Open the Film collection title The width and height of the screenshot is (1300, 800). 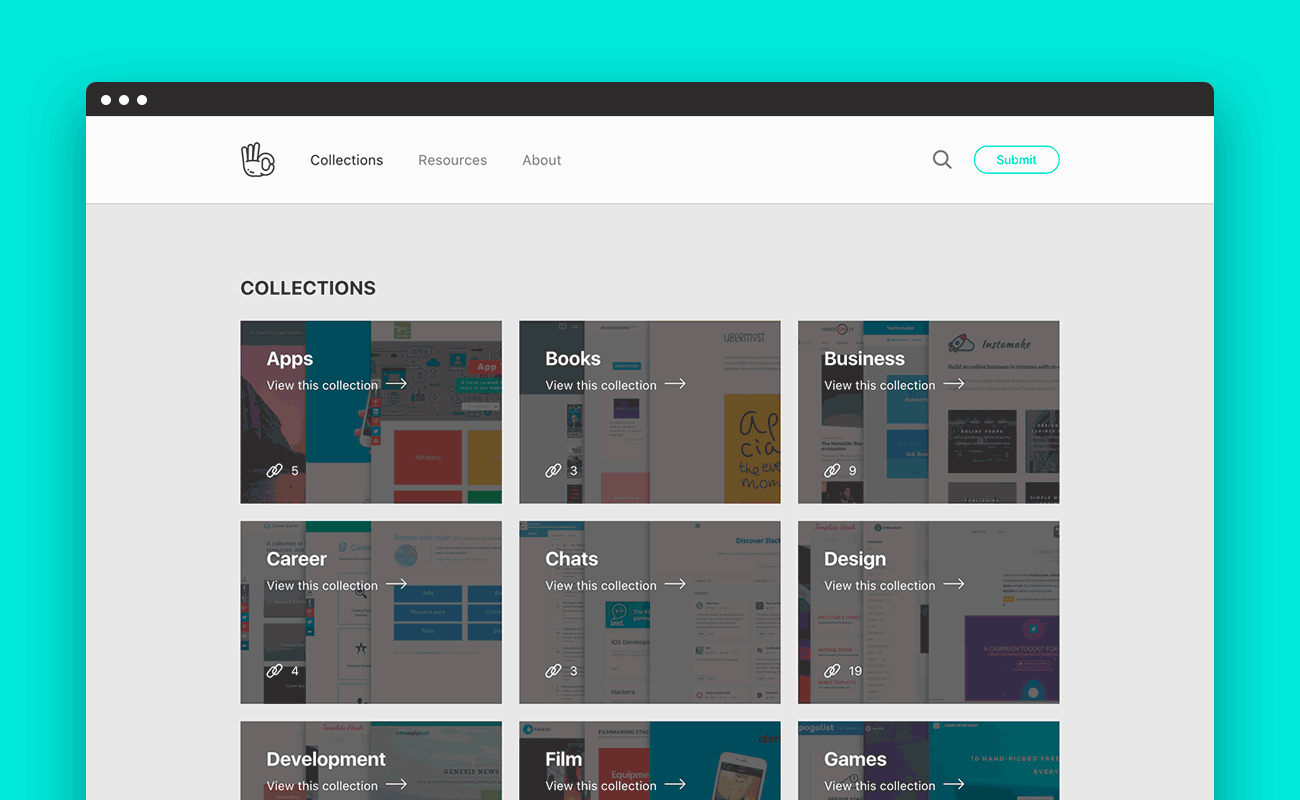(x=564, y=759)
